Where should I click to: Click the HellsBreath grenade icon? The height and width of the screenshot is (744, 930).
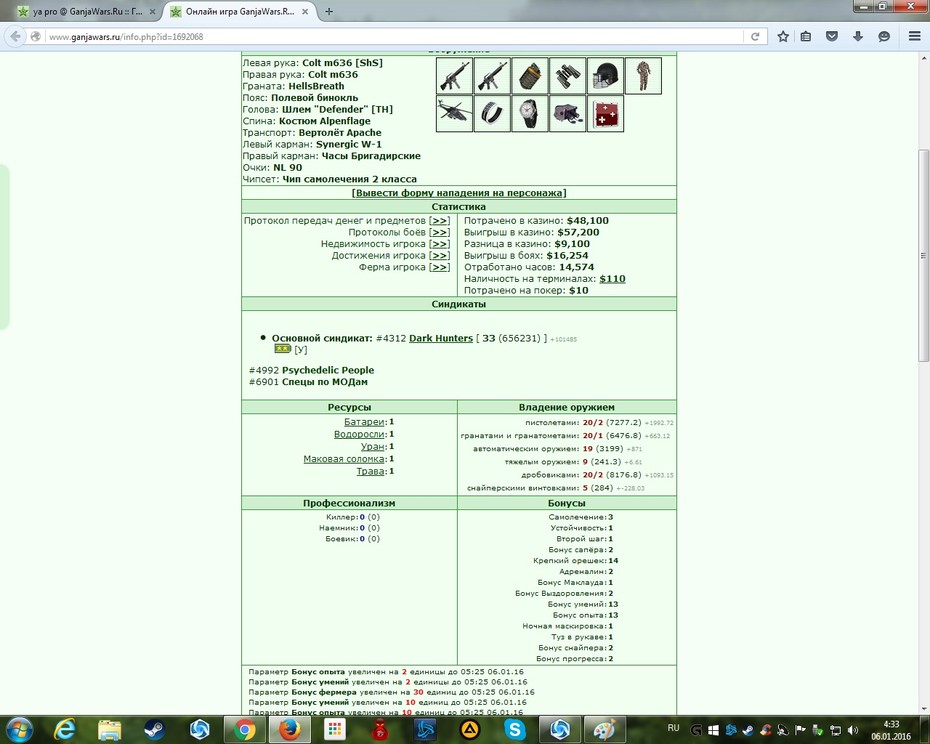point(530,76)
